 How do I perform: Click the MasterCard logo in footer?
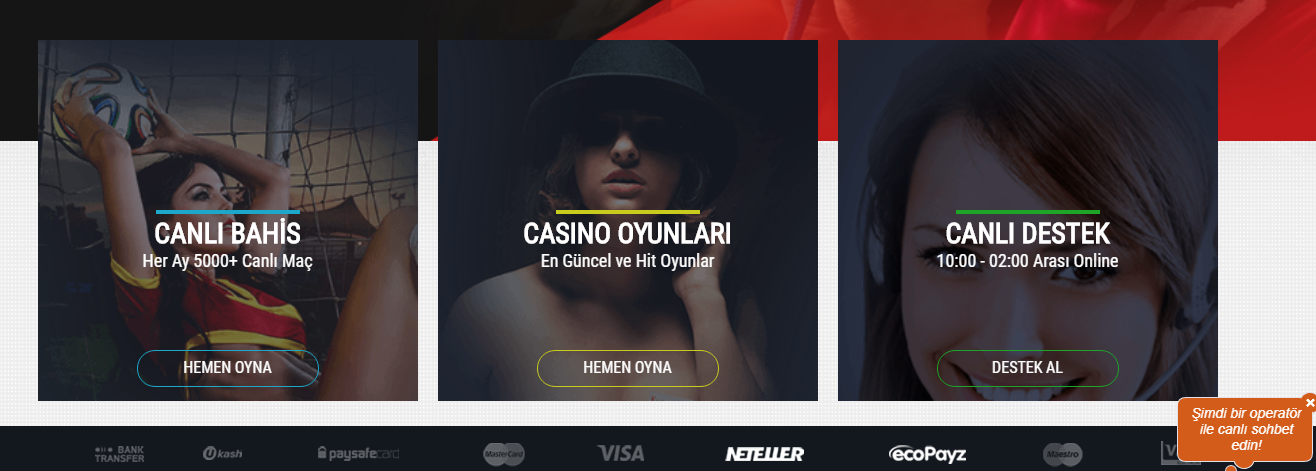(504, 454)
